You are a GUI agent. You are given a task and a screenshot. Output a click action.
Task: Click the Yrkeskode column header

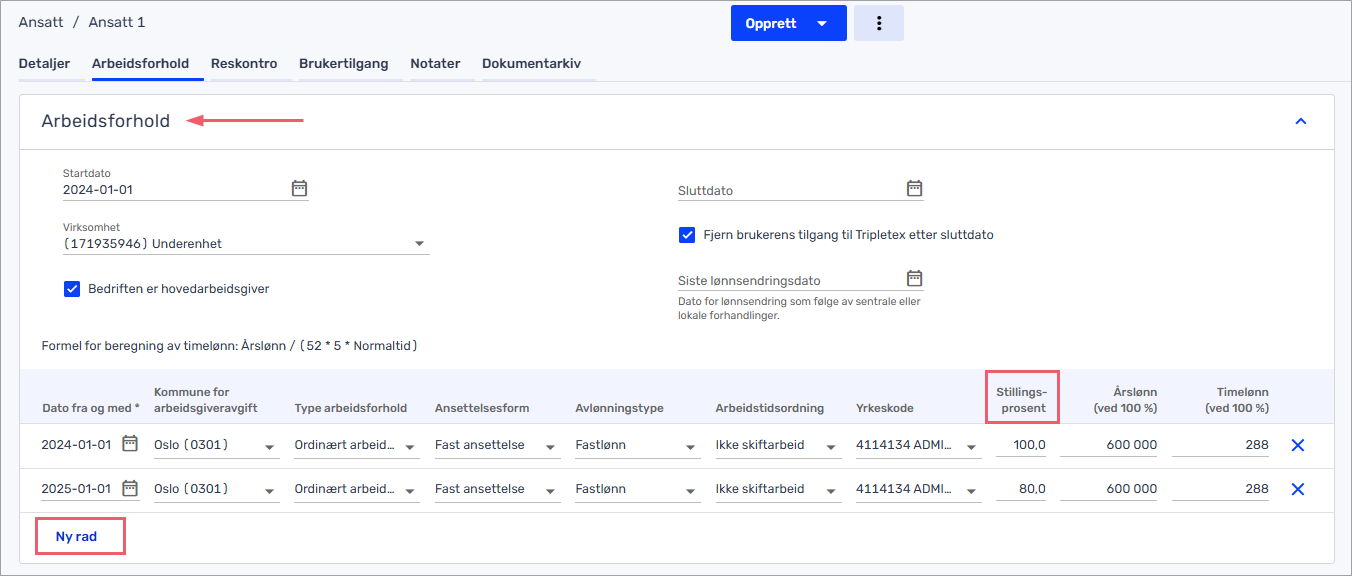(884, 408)
